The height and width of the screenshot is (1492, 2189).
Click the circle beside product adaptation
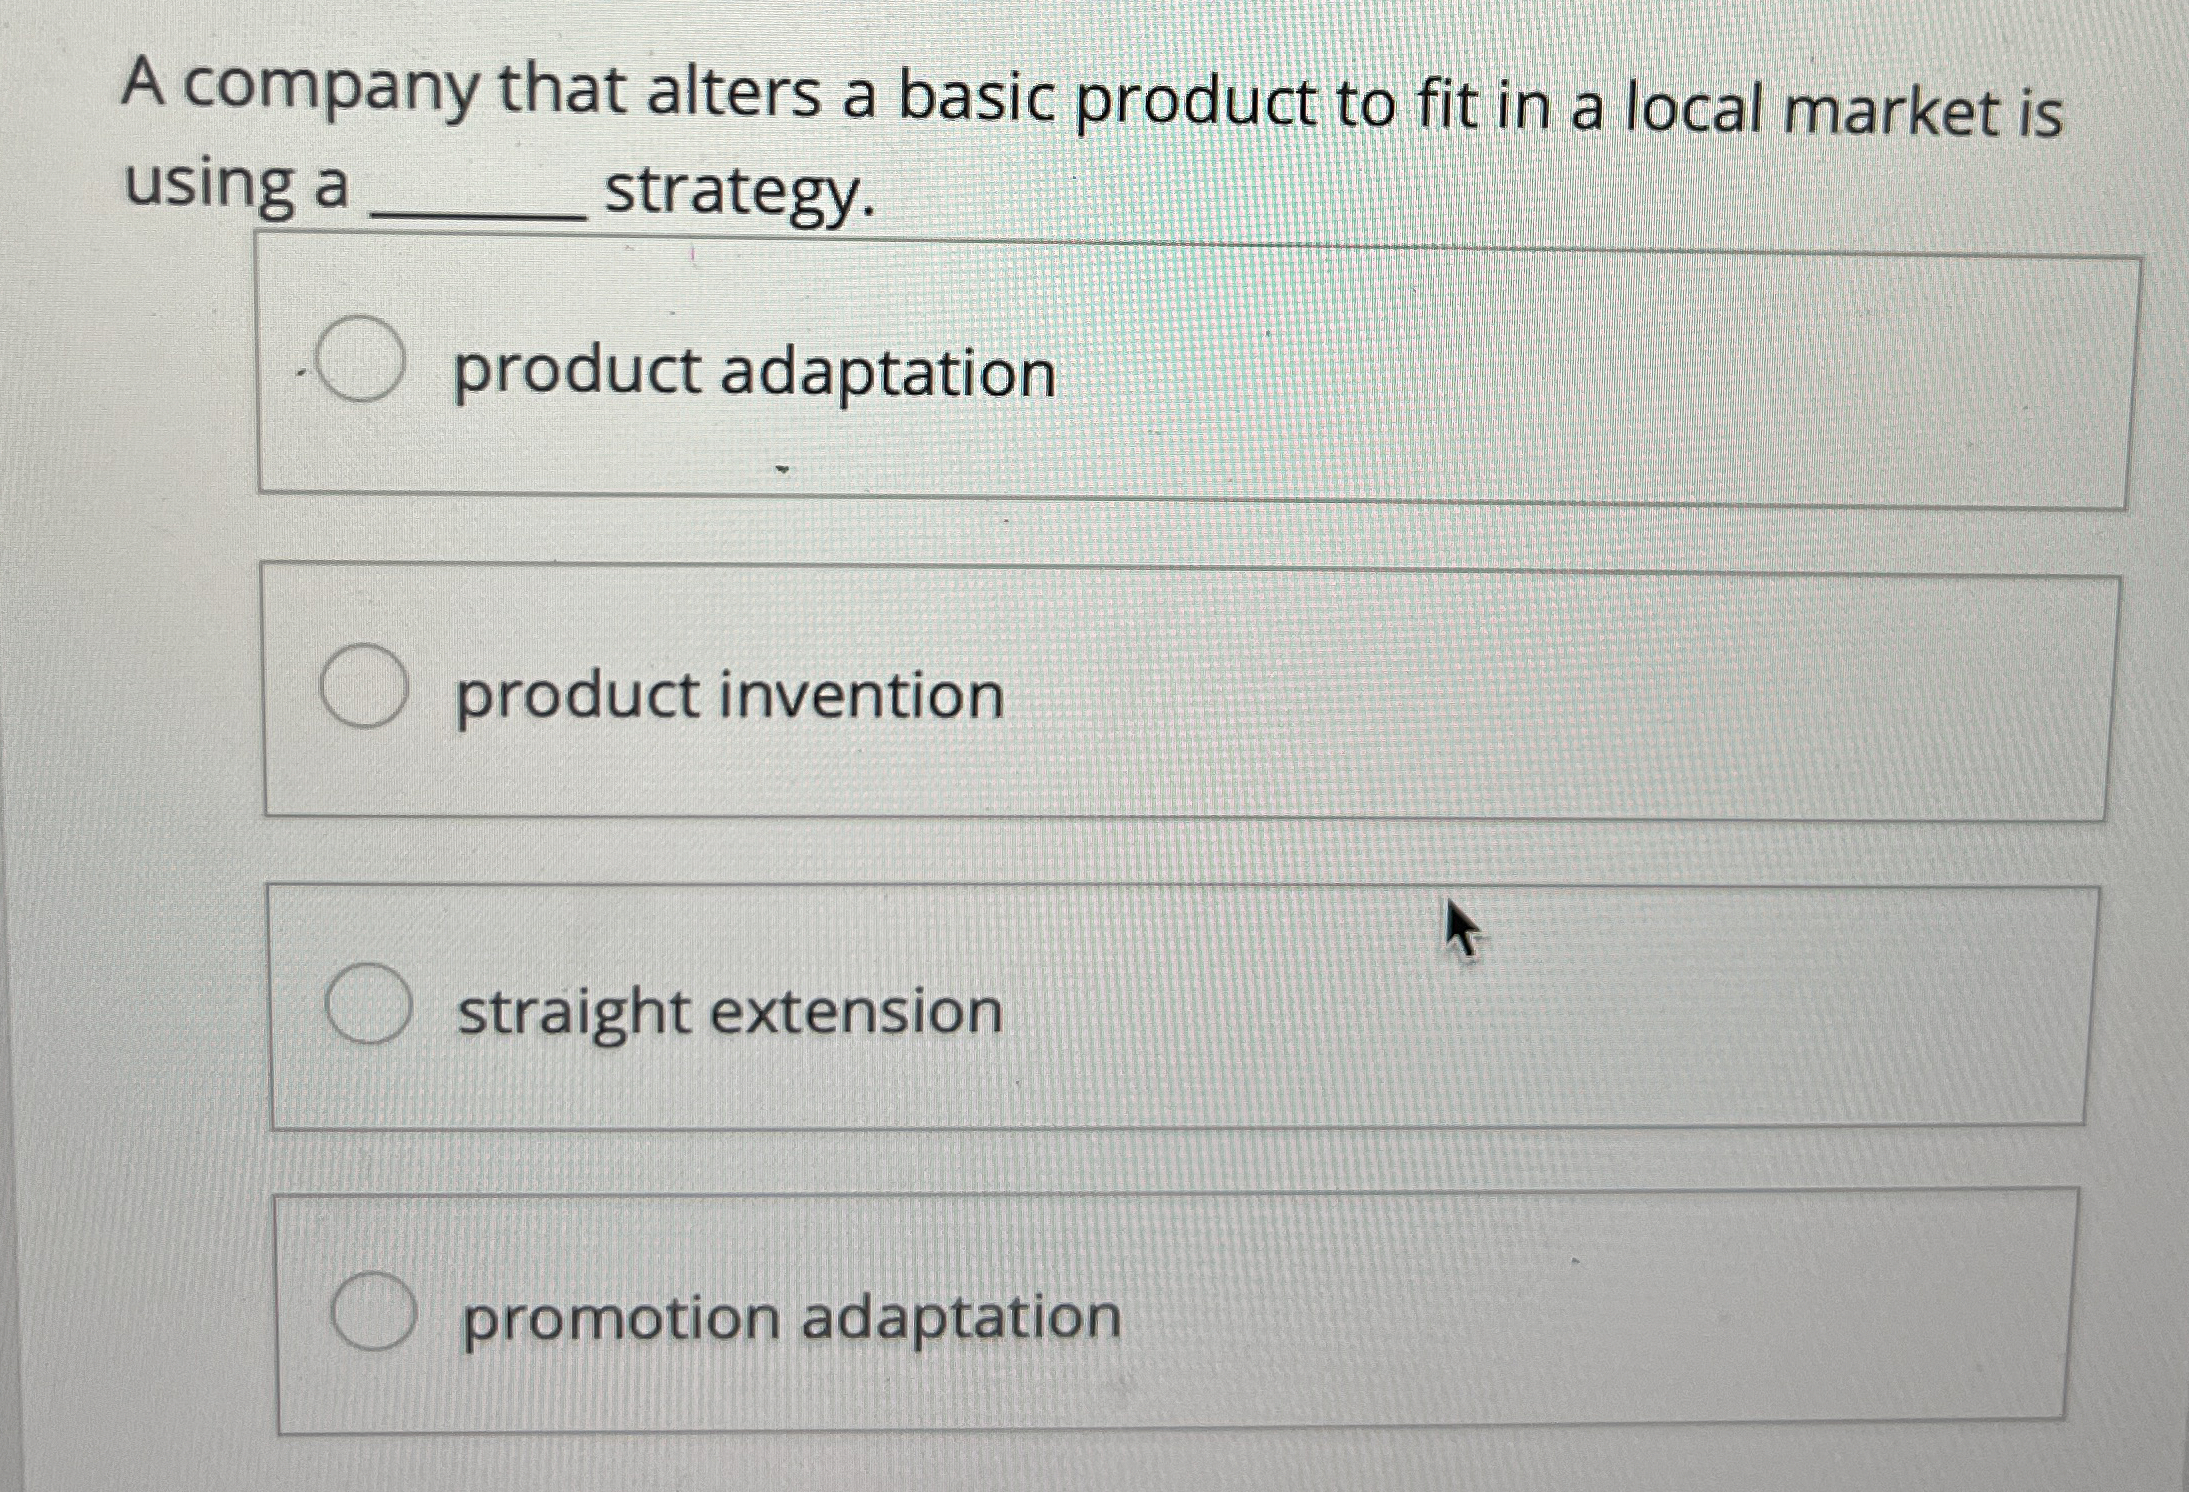[x=362, y=370]
